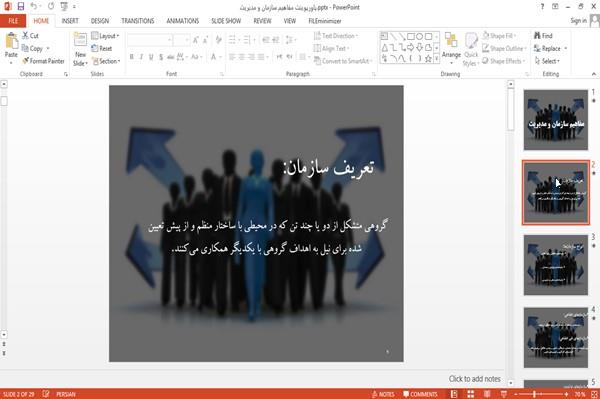Switch to Slide Sorter view
The height and width of the screenshot is (399, 600).
tap(471, 394)
